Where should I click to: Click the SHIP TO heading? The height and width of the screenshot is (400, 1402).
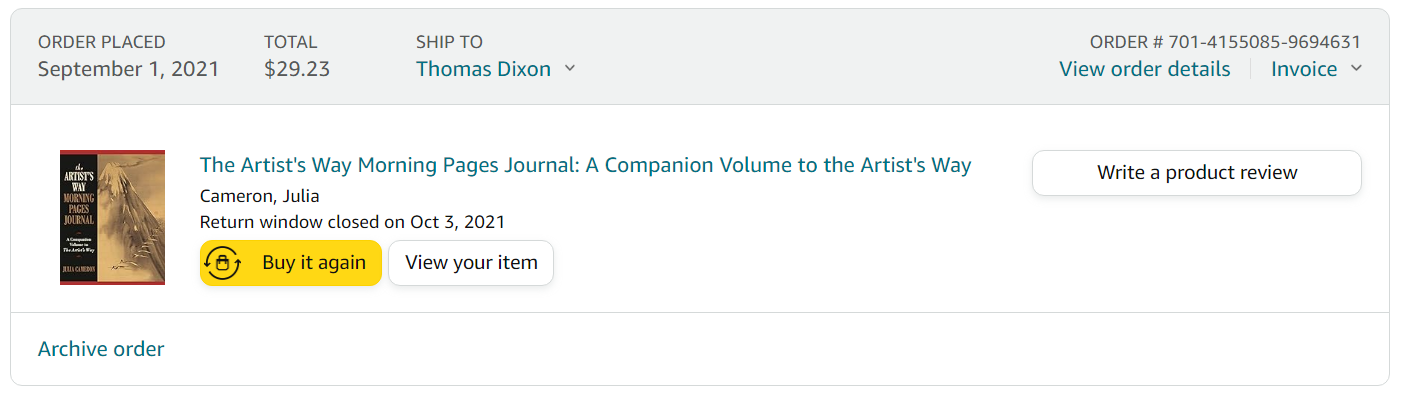449,42
